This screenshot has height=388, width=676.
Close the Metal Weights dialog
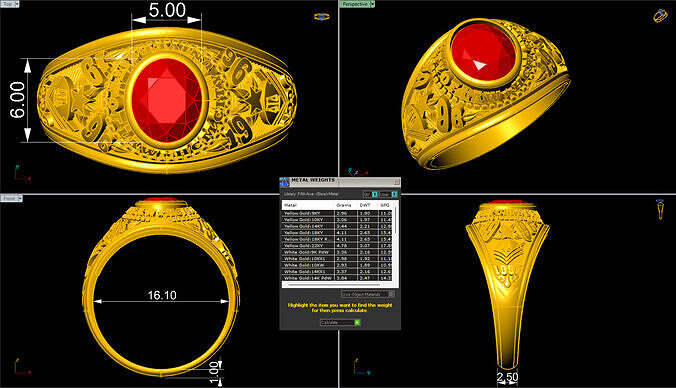click(397, 182)
